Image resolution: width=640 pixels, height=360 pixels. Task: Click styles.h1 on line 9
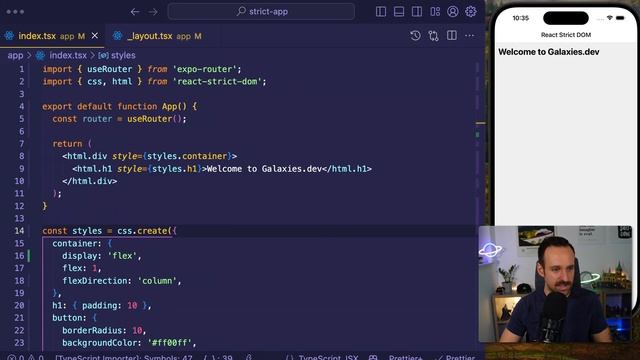(x=174, y=169)
